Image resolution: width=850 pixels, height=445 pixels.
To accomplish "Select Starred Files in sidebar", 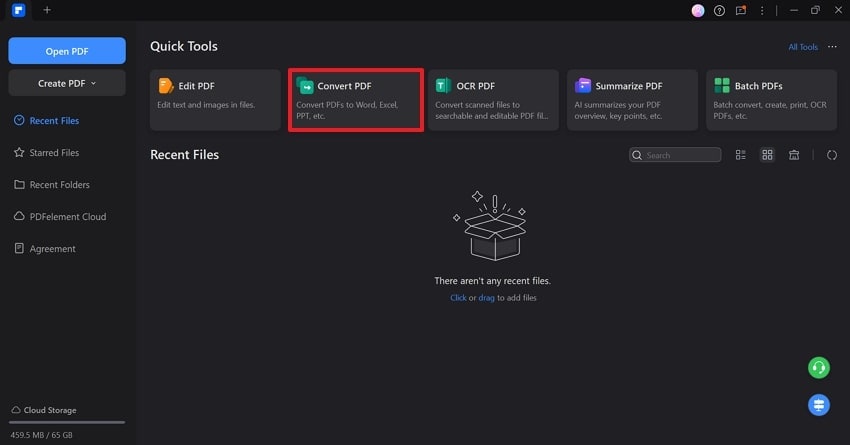I will tap(54, 152).
